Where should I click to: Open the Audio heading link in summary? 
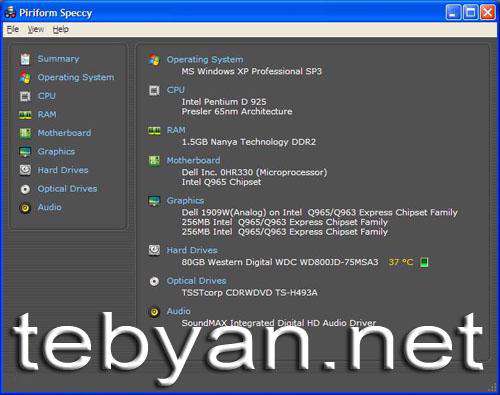click(x=179, y=311)
